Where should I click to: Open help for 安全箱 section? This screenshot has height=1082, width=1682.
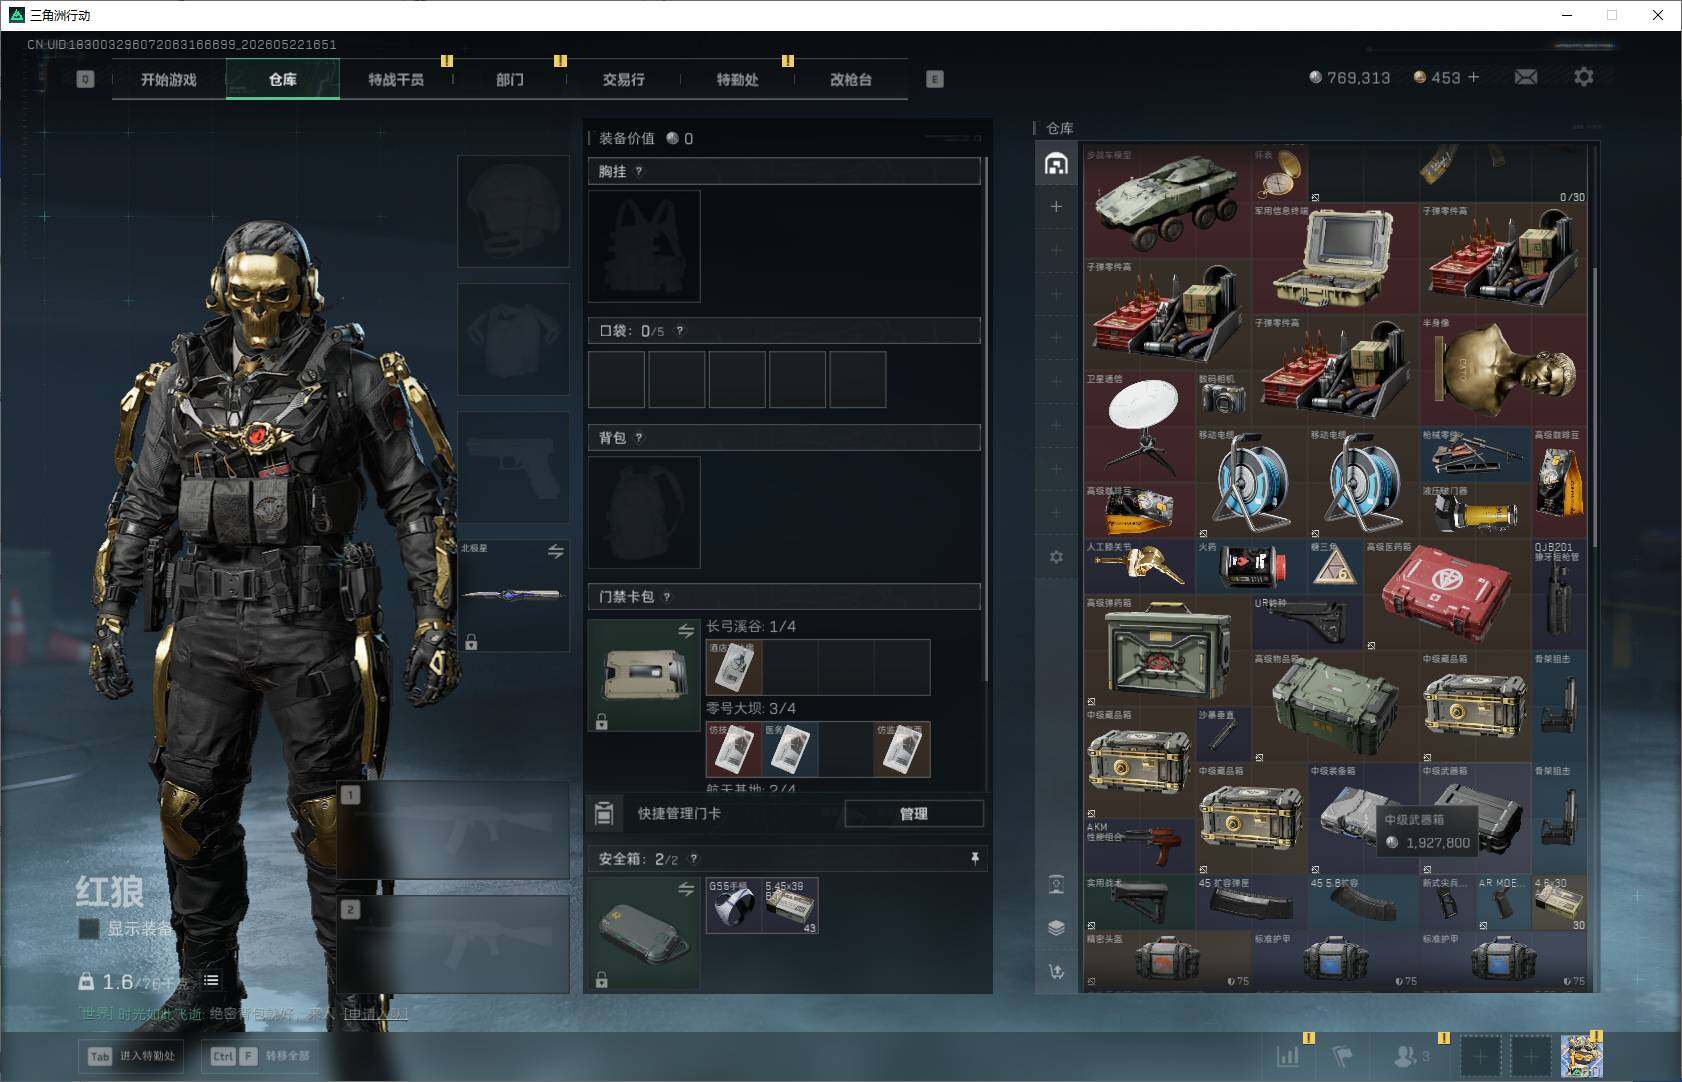point(694,859)
